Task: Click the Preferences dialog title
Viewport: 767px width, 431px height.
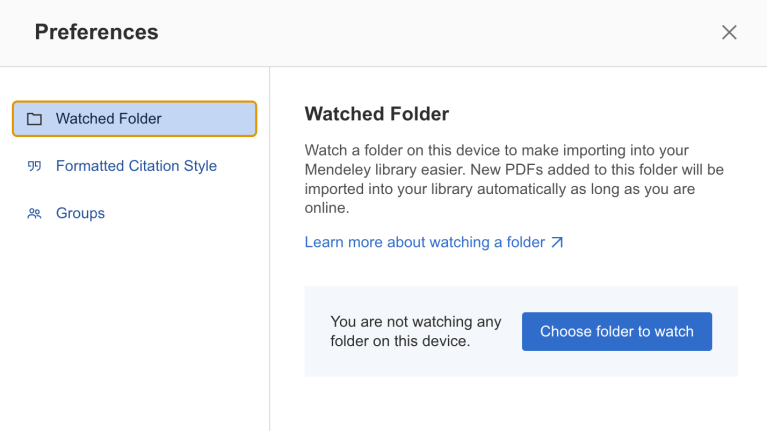Action: pyautogui.click(x=96, y=32)
